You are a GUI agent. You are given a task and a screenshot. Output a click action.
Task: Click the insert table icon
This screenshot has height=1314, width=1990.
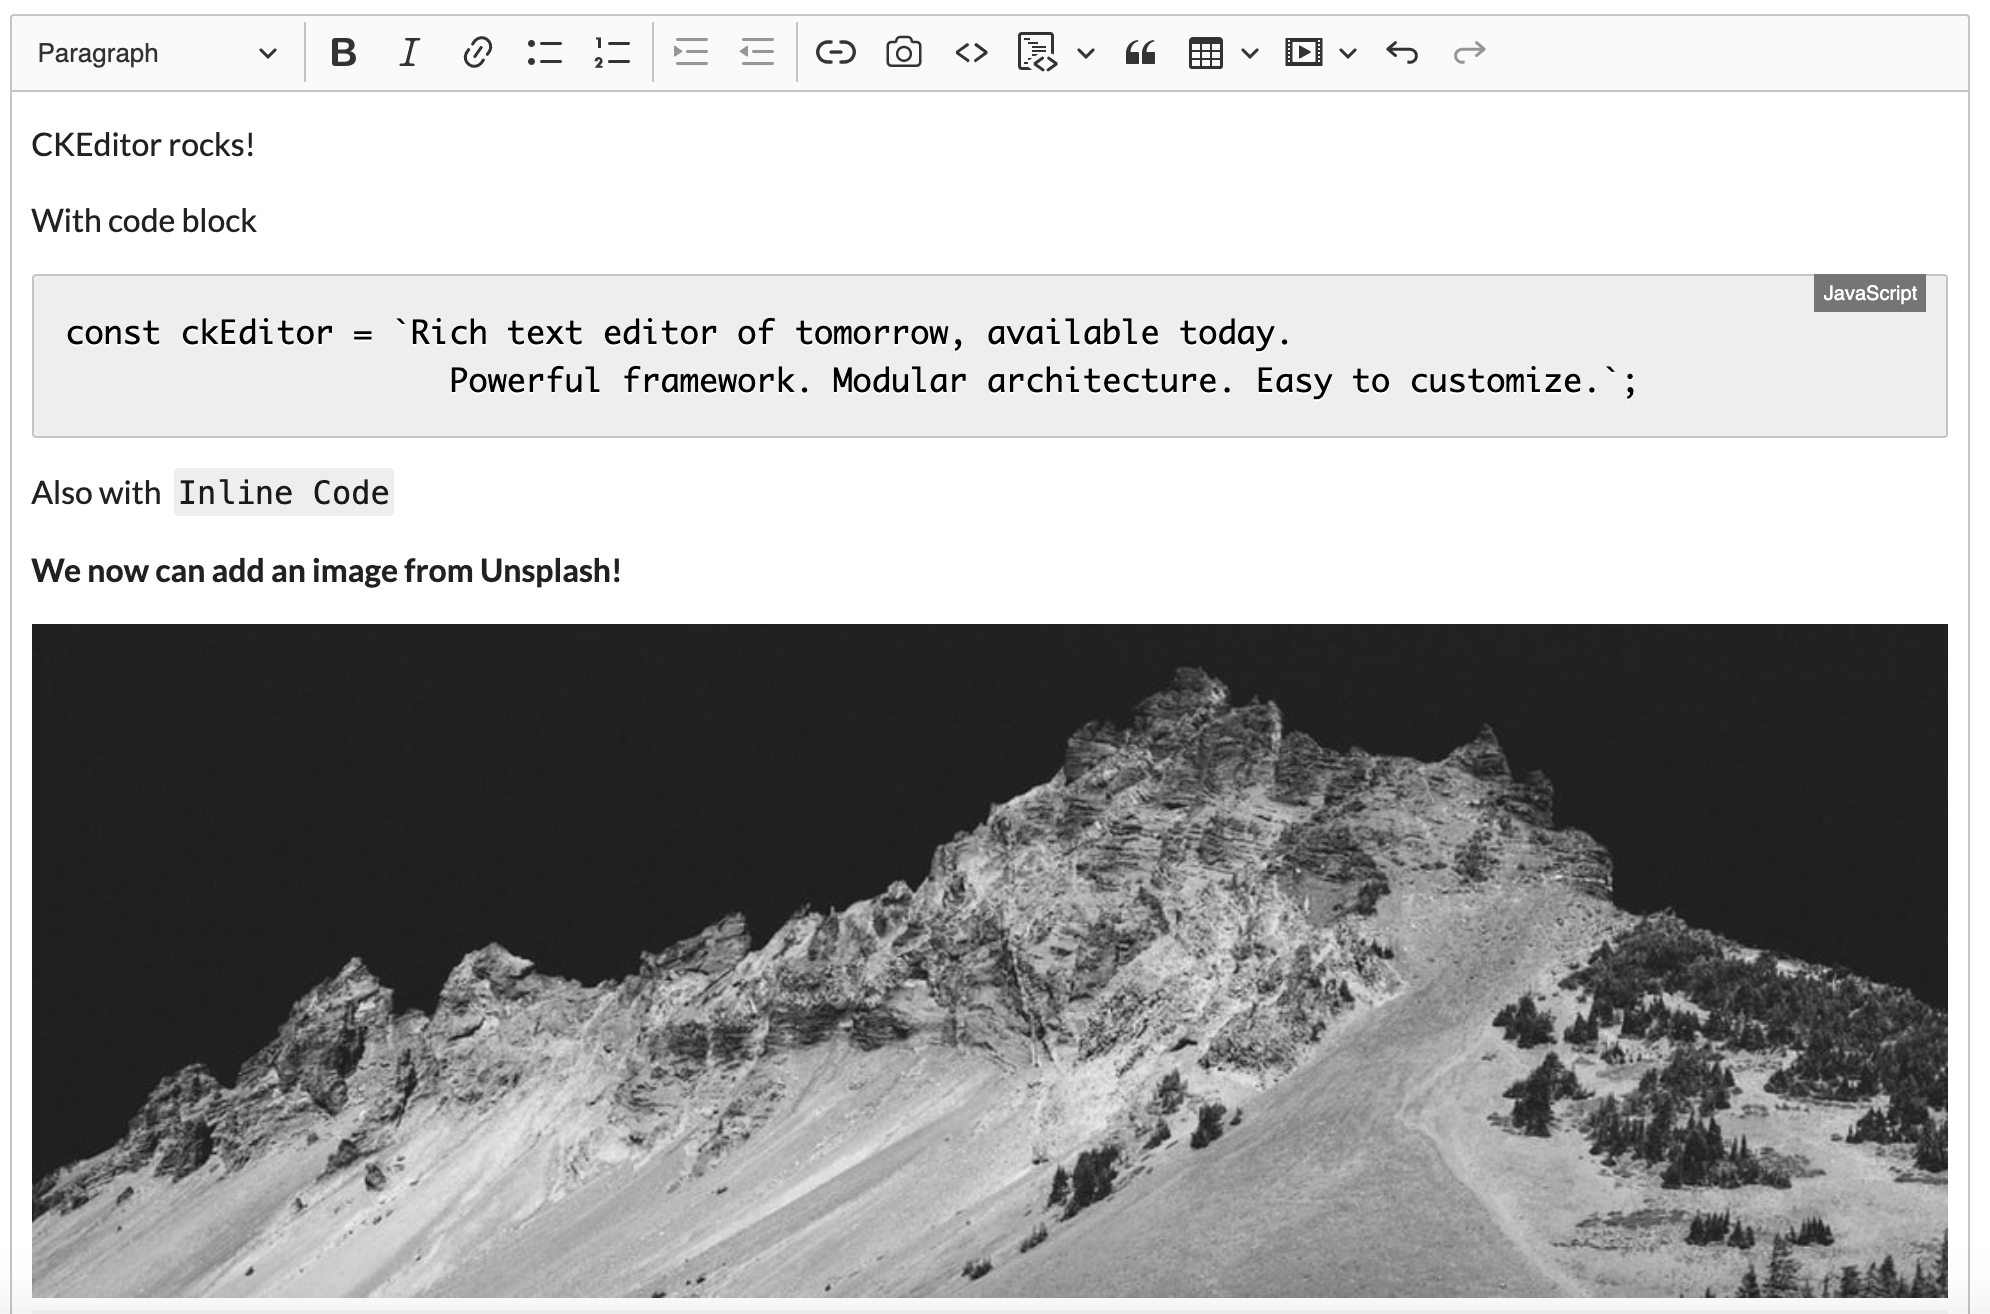click(1205, 52)
